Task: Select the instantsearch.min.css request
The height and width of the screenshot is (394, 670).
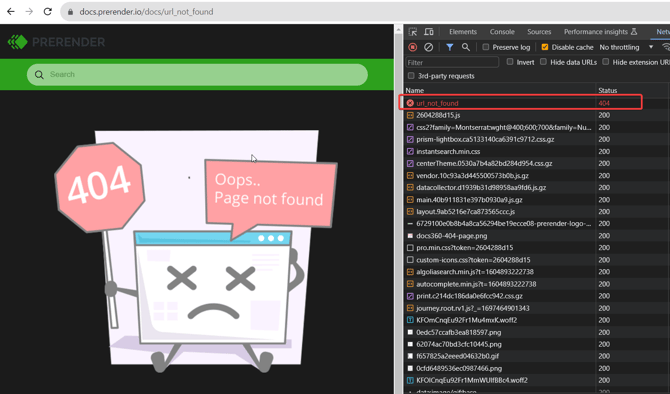Action: (448, 151)
